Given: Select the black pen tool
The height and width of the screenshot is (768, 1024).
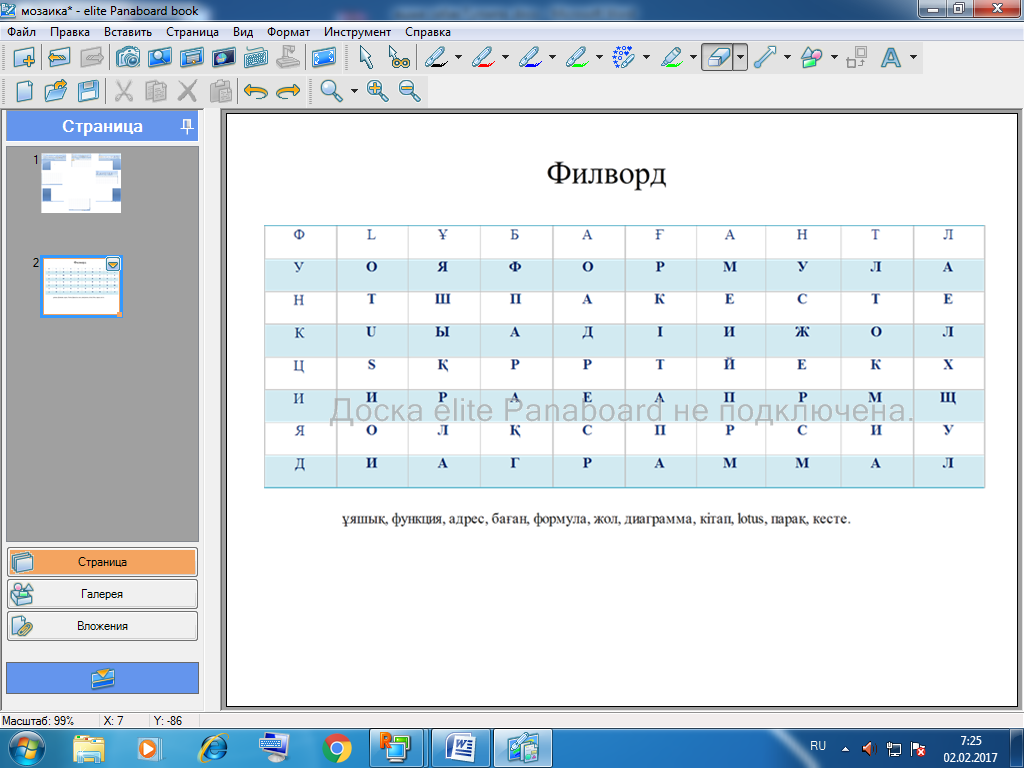Looking at the screenshot, I should [436, 58].
